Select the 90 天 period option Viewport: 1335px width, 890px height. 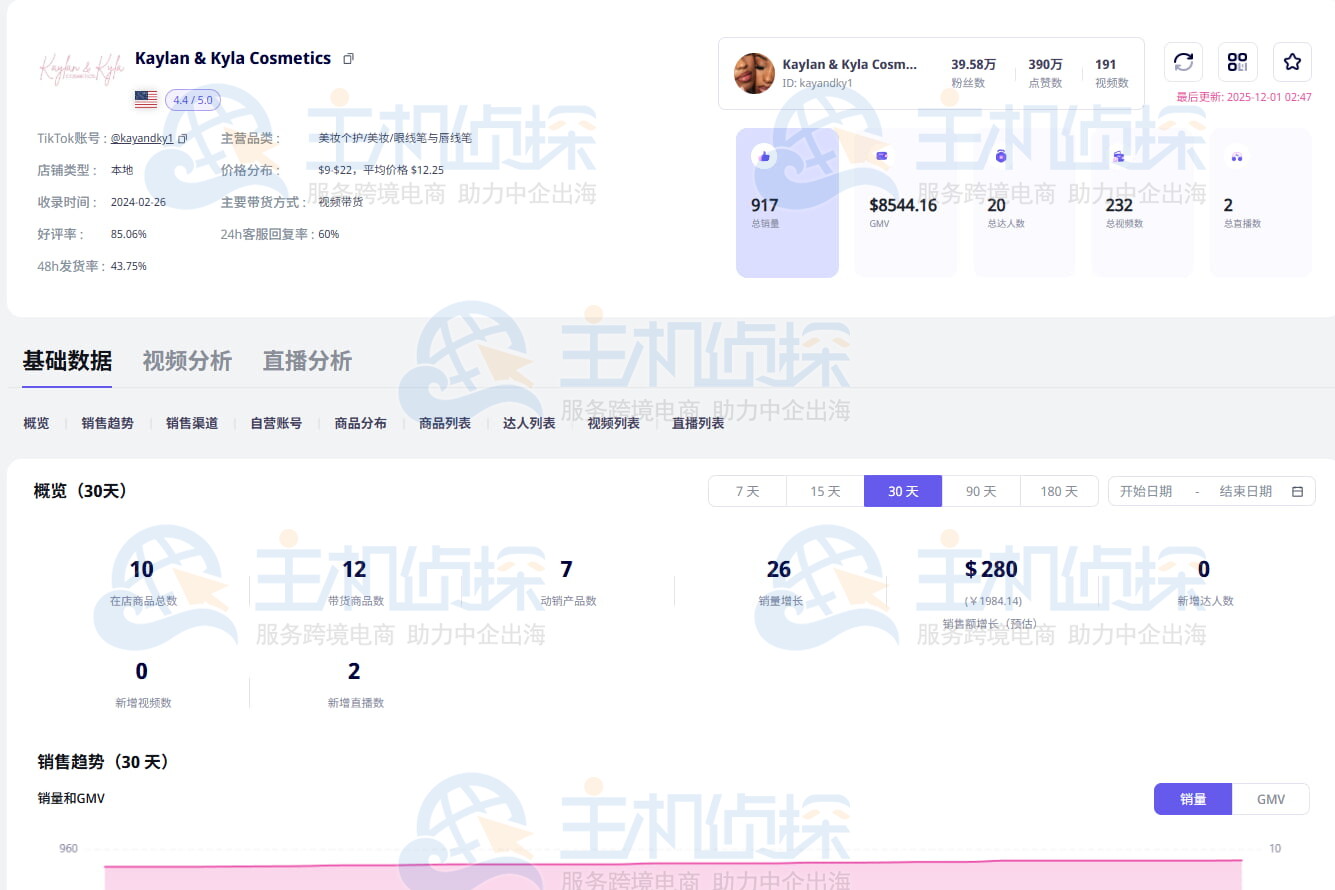pyautogui.click(x=981, y=491)
